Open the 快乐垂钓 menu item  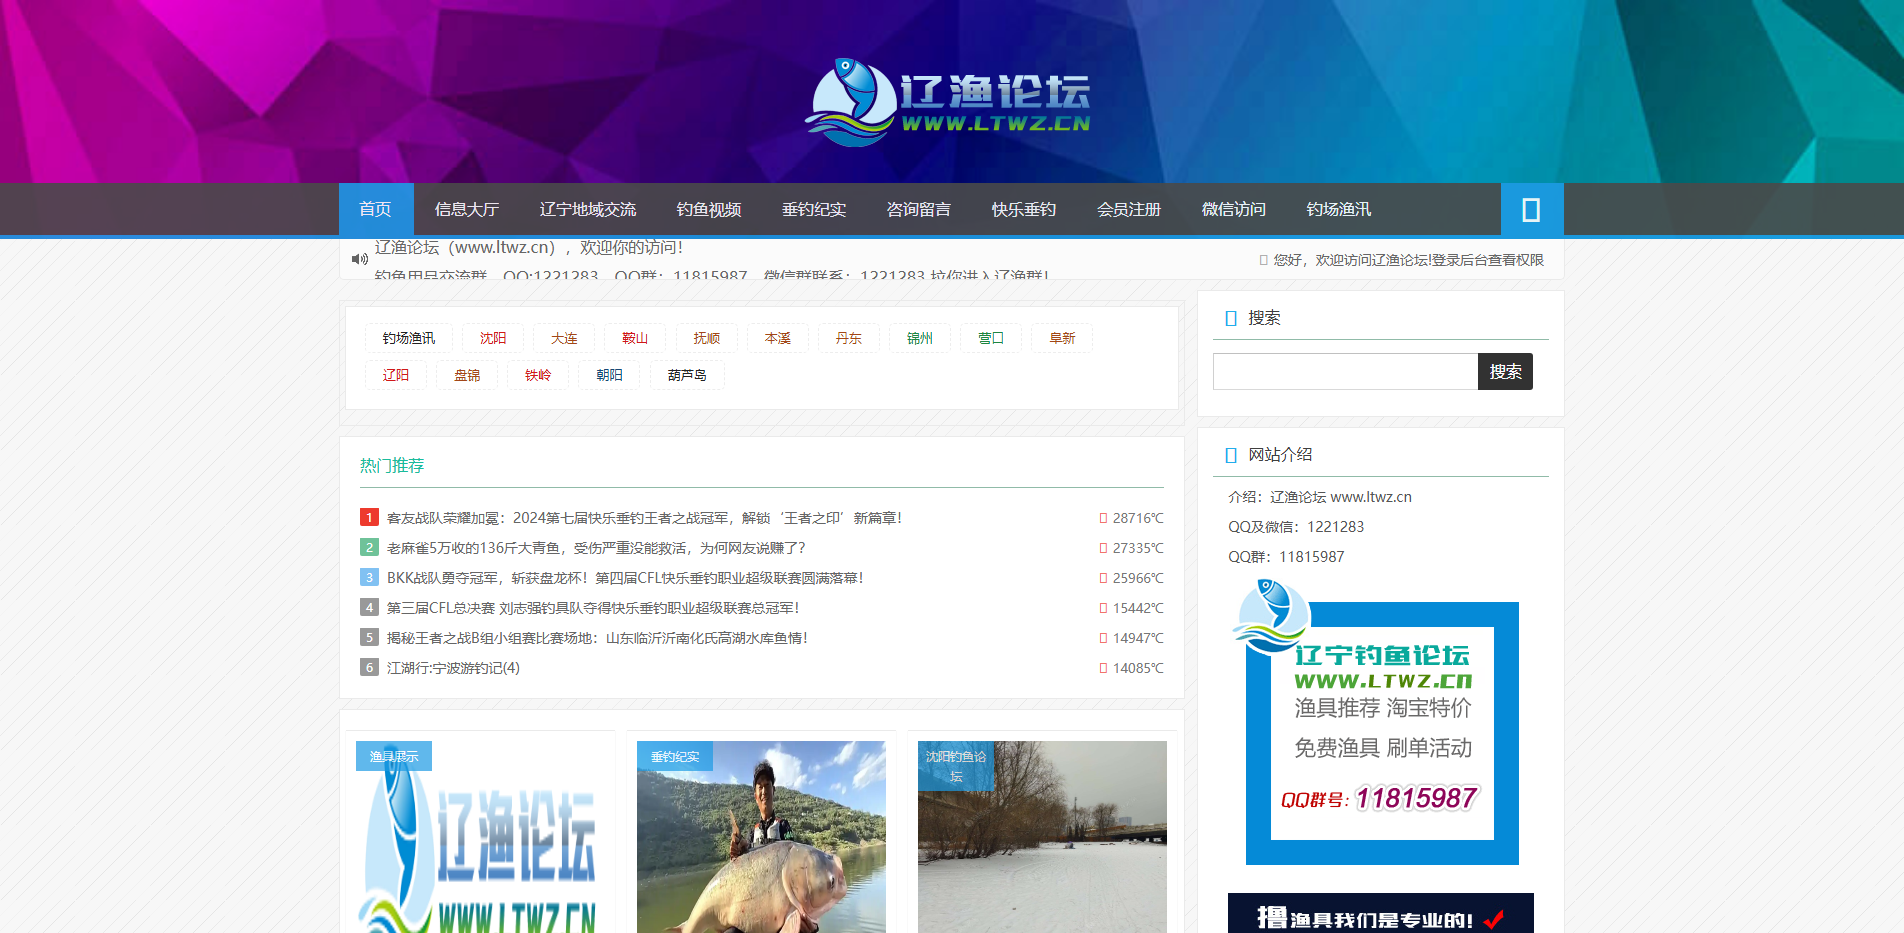1023,209
